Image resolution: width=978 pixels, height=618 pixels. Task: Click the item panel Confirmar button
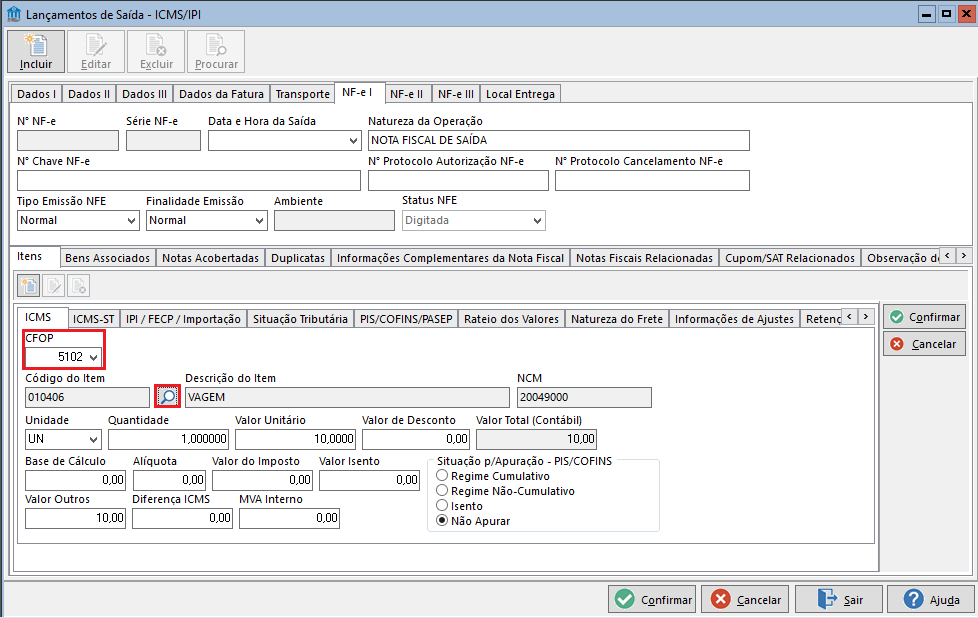(x=924, y=317)
